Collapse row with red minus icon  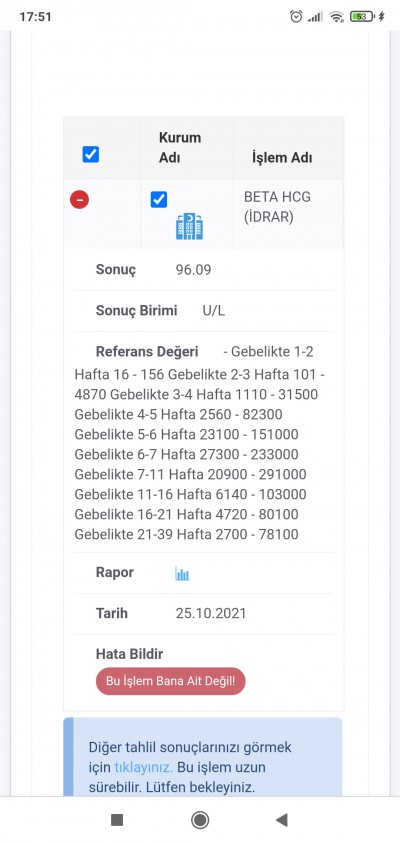[80, 200]
